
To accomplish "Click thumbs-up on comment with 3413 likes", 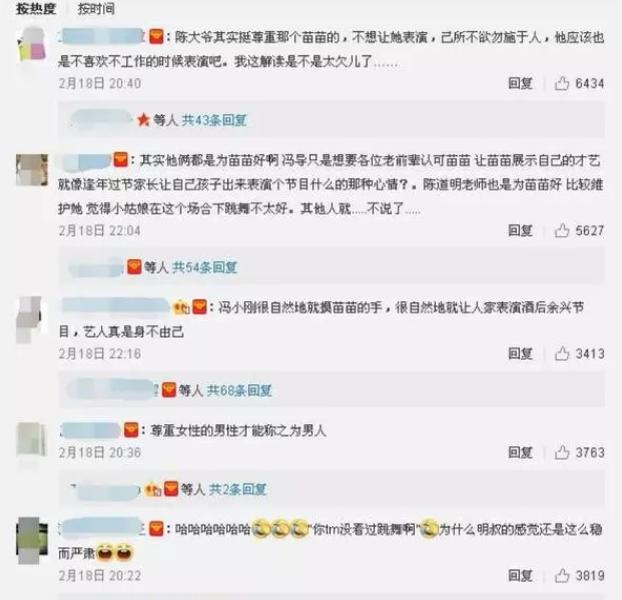I will (562, 353).
